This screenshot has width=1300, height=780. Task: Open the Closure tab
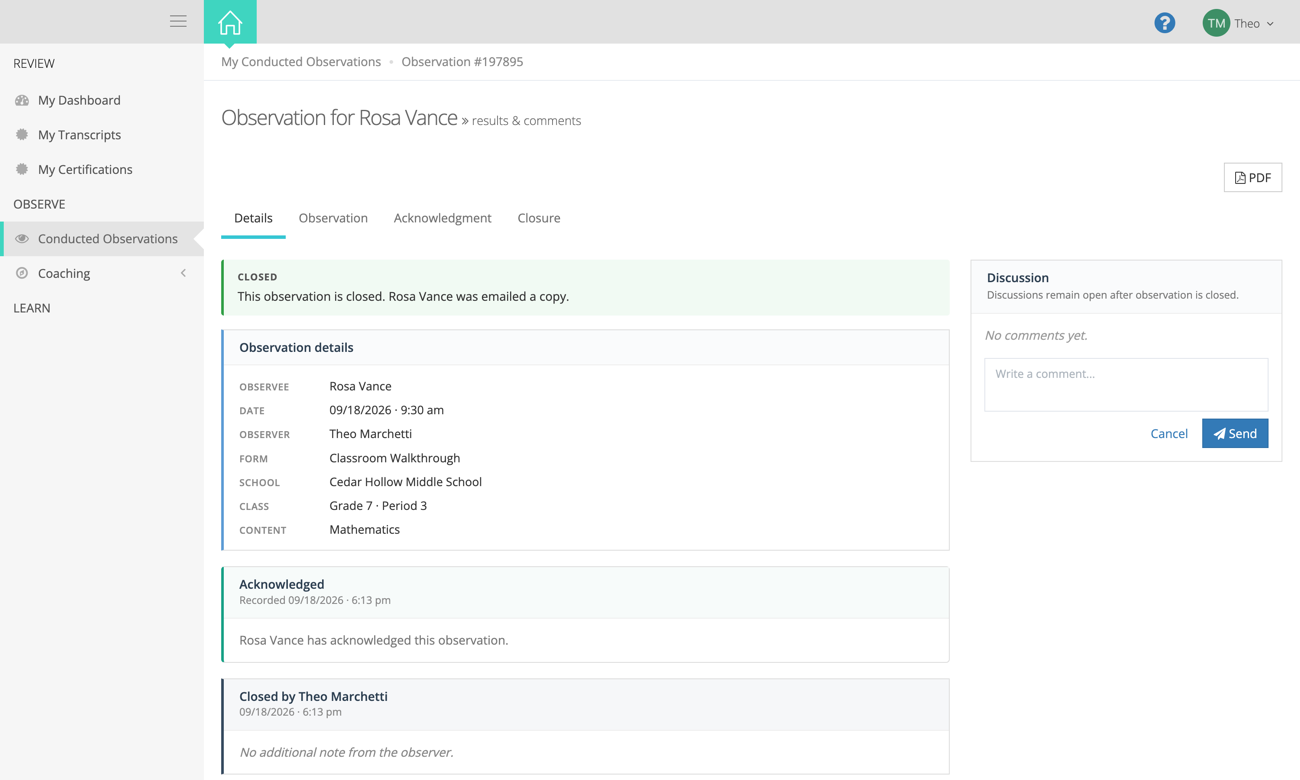tap(539, 218)
